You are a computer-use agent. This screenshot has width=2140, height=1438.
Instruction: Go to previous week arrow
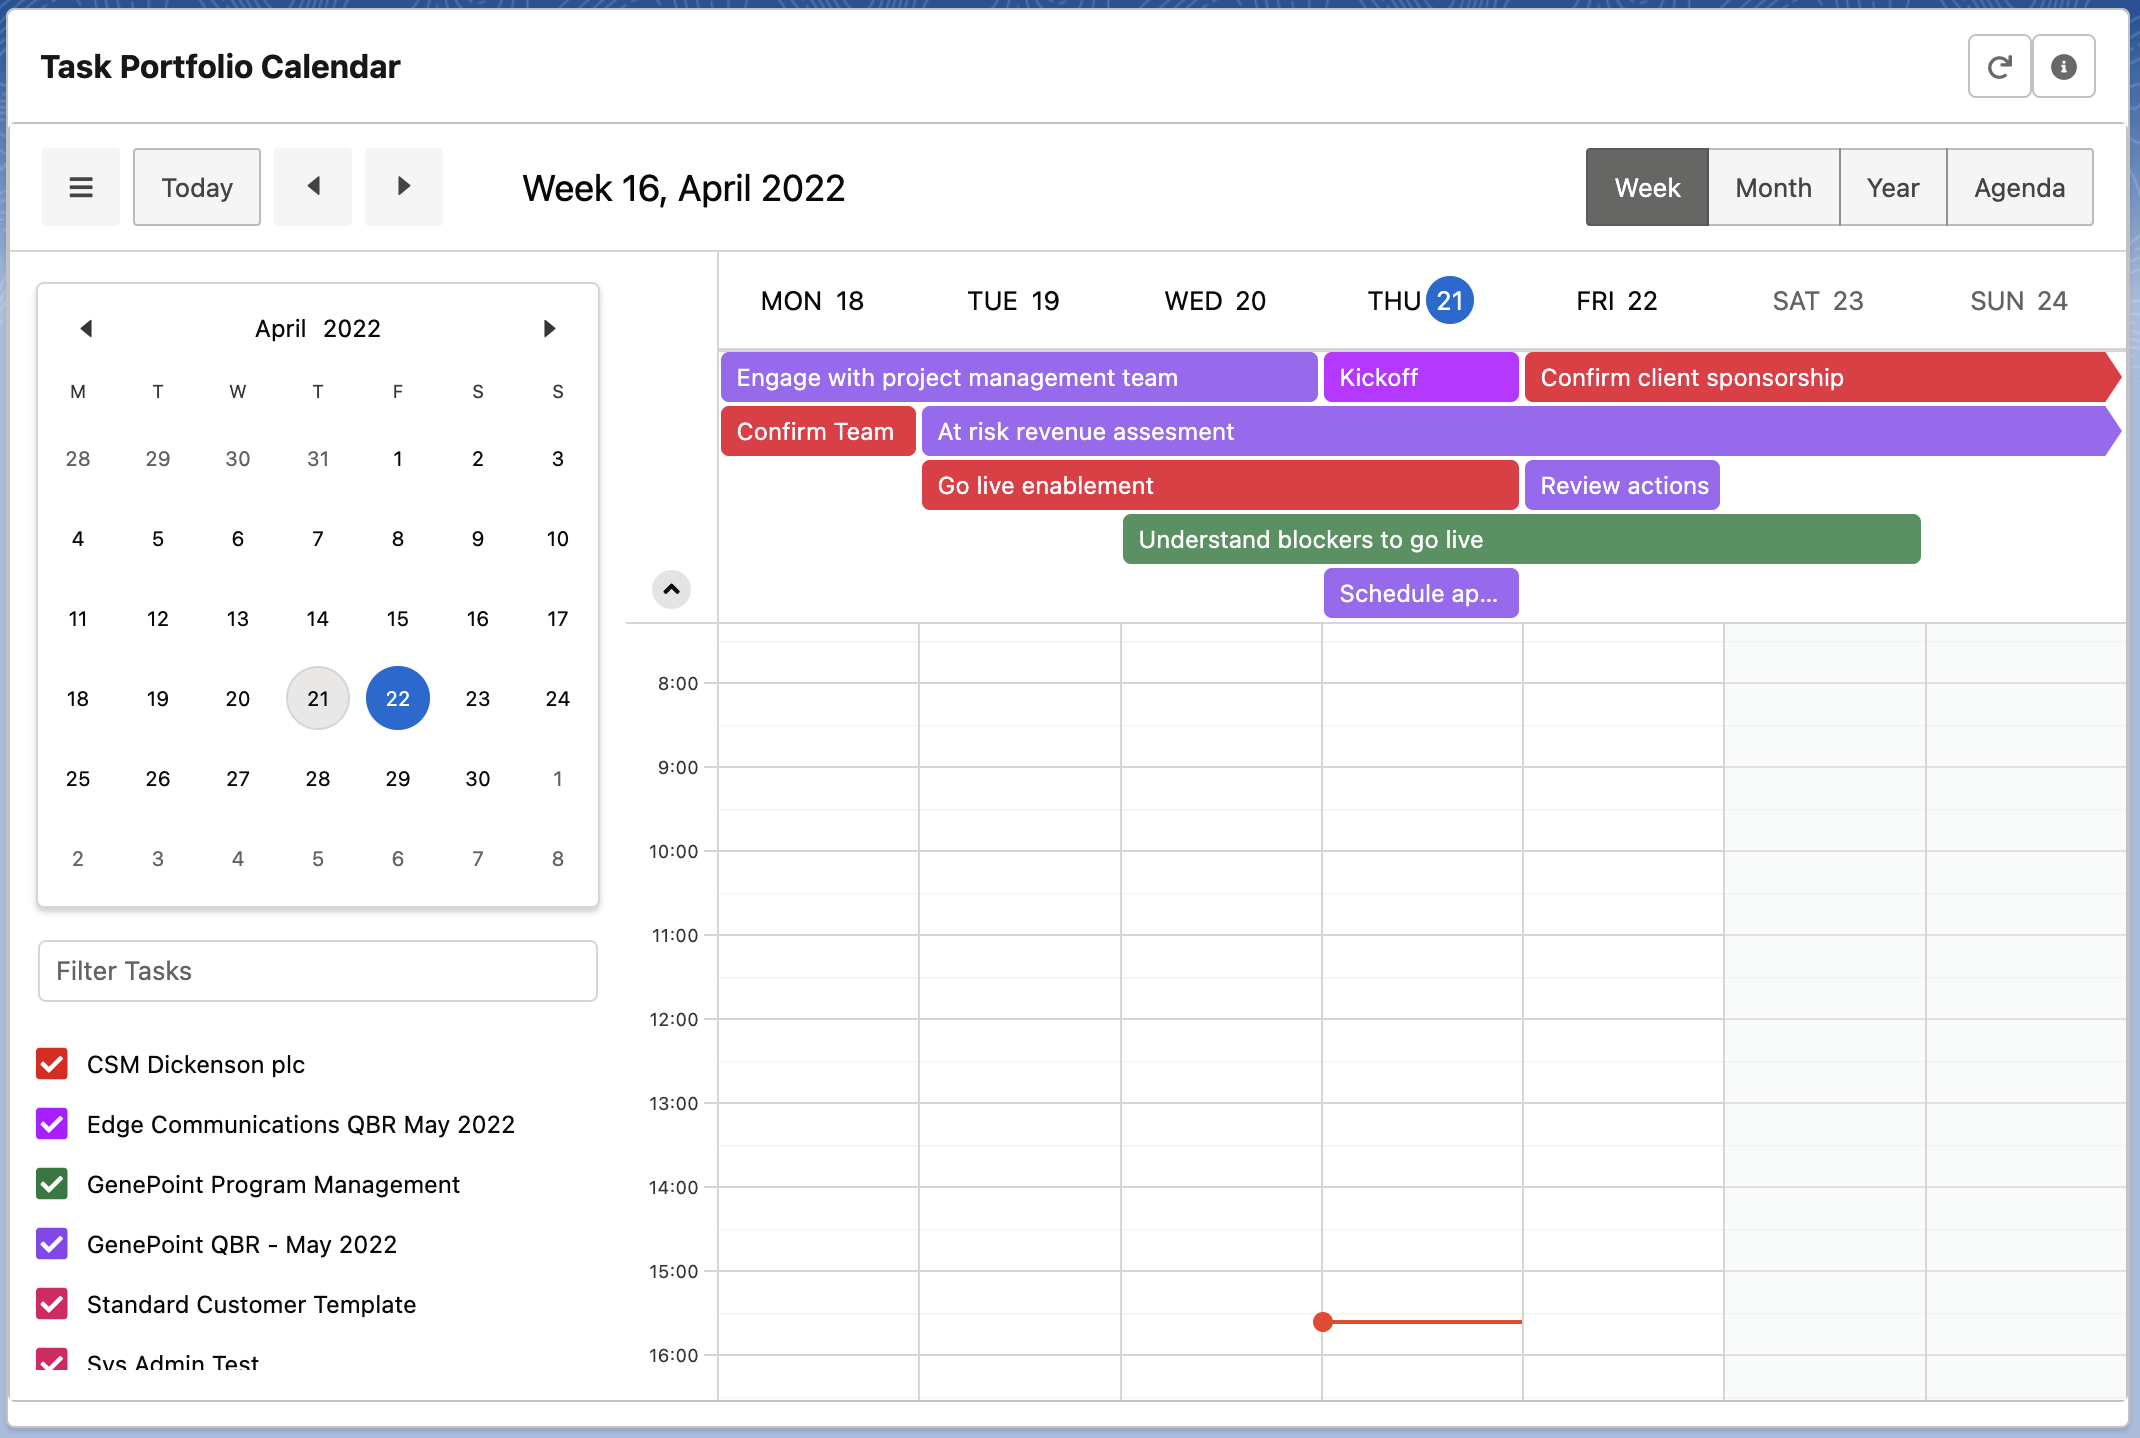[x=313, y=187]
